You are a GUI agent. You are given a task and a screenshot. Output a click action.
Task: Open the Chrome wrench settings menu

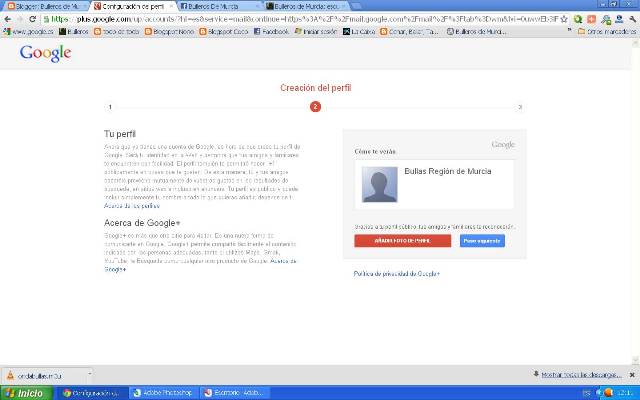(x=633, y=19)
